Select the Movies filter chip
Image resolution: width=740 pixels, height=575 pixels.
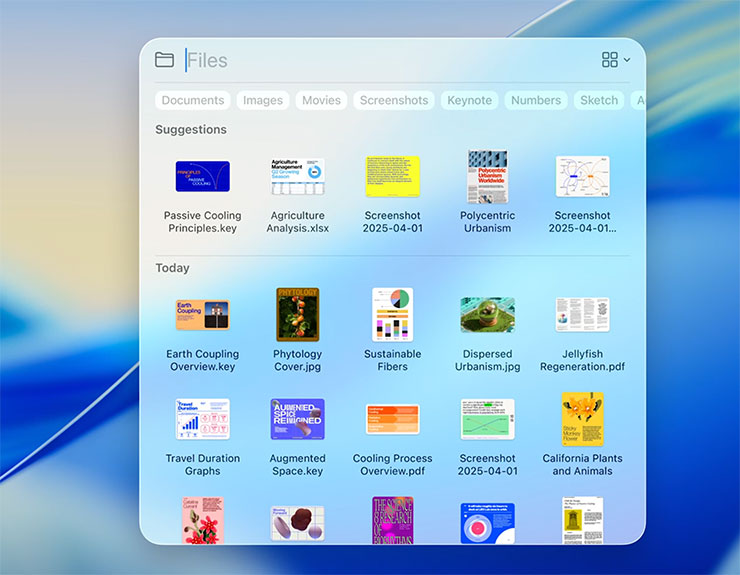(321, 100)
